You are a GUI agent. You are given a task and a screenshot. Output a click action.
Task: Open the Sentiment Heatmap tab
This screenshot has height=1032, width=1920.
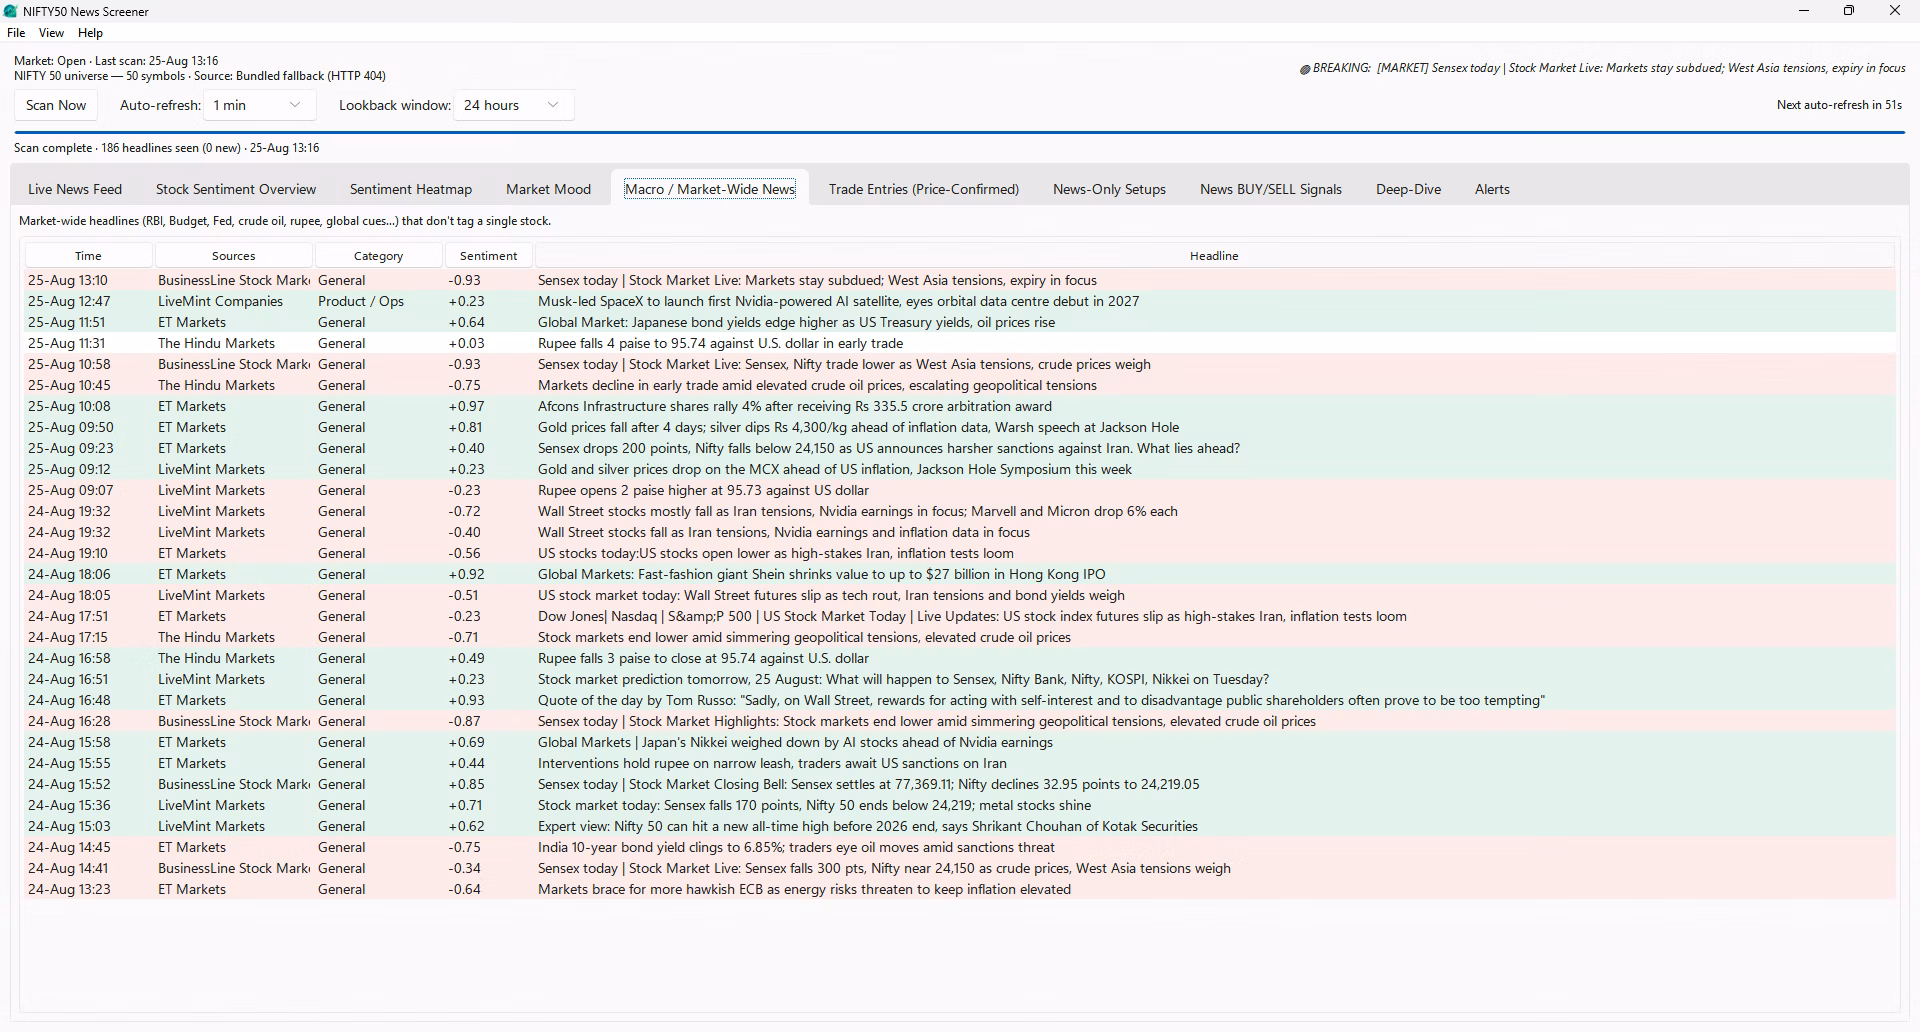pyautogui.click(x=411, y=189)
